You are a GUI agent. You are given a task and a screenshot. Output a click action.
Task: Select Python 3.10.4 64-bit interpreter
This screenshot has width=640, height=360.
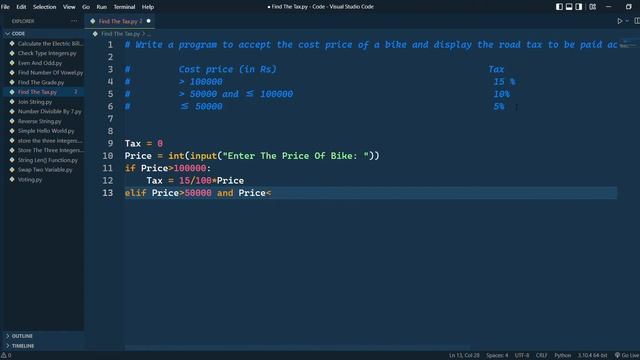tap(592, 356)
